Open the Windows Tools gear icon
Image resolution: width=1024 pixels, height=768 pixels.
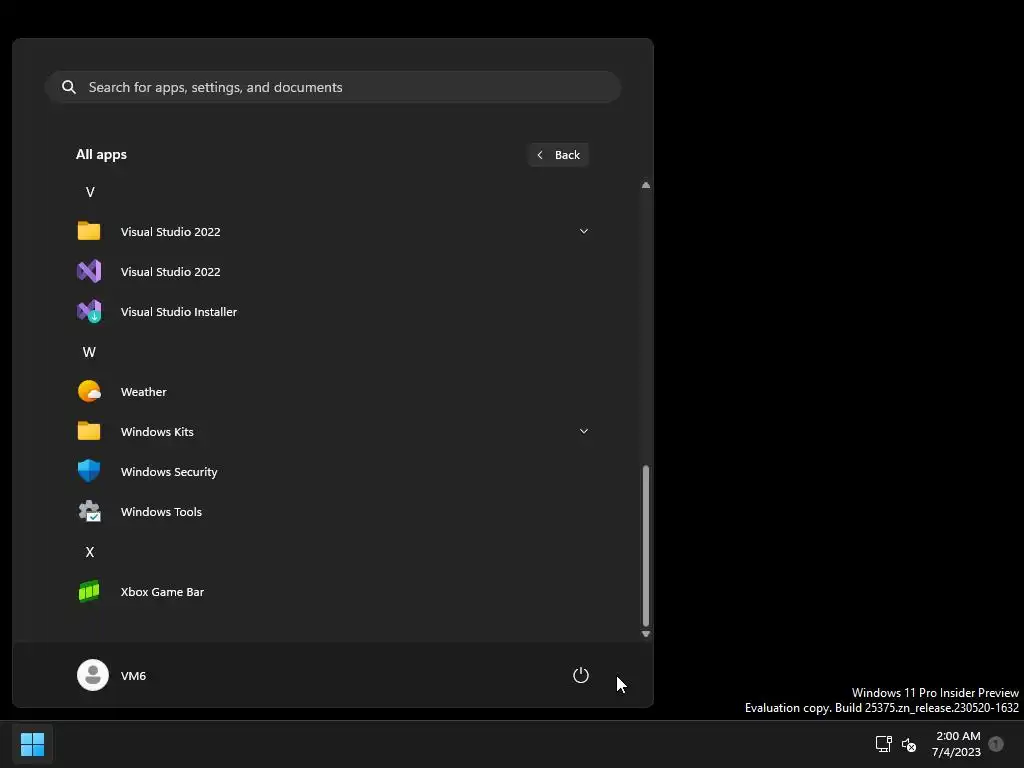89,511
